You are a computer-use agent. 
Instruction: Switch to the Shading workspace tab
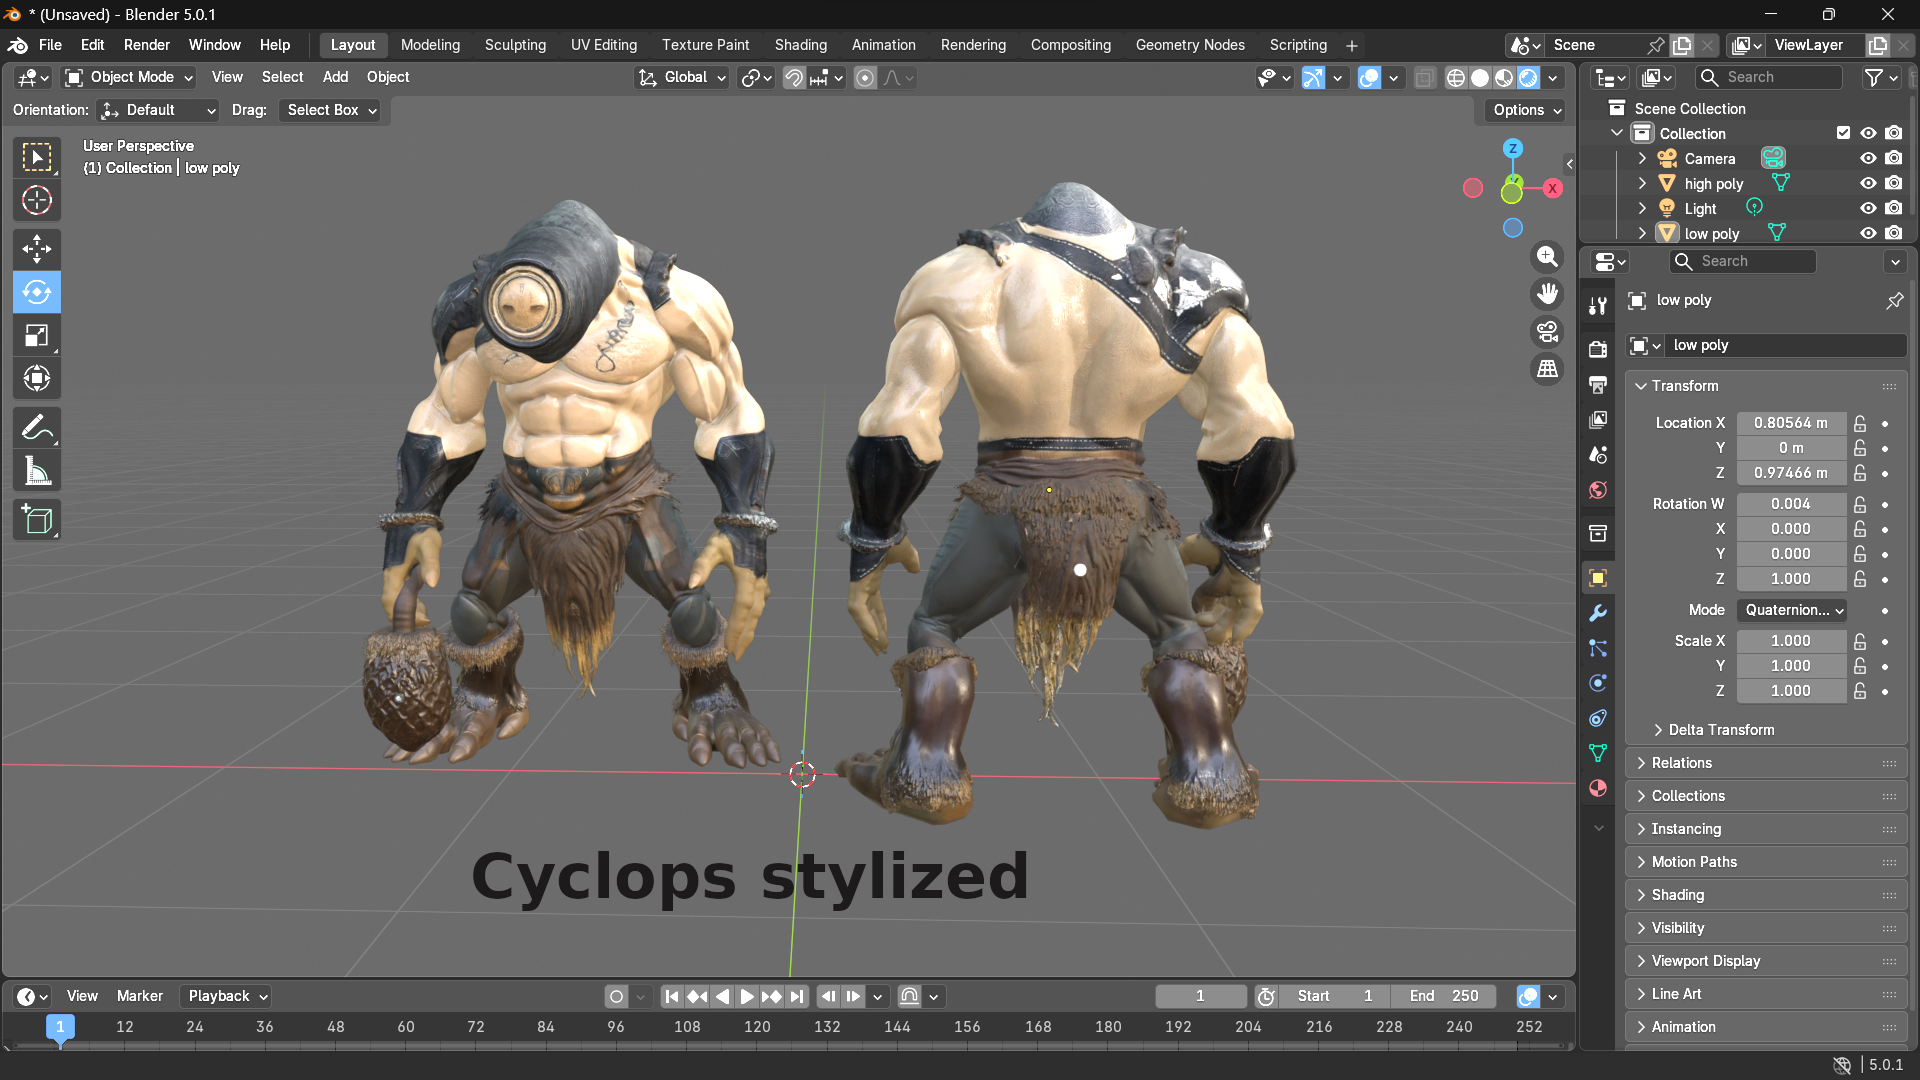click(x=800, y=45)
